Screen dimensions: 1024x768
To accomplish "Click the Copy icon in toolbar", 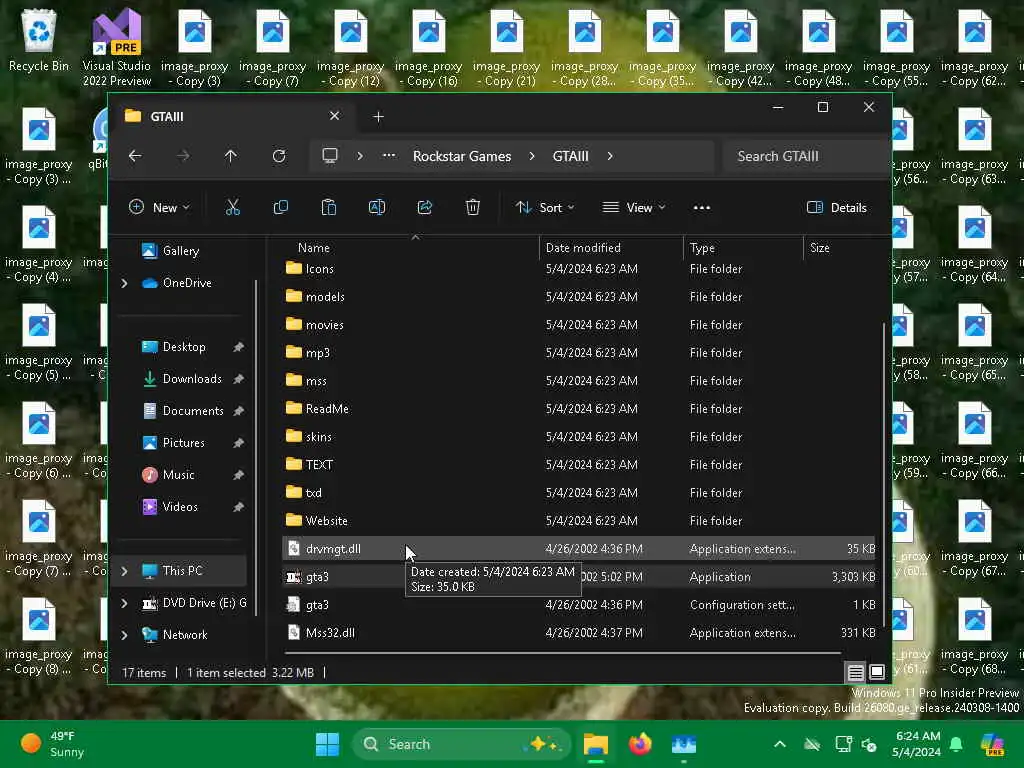I will [281, 208].
